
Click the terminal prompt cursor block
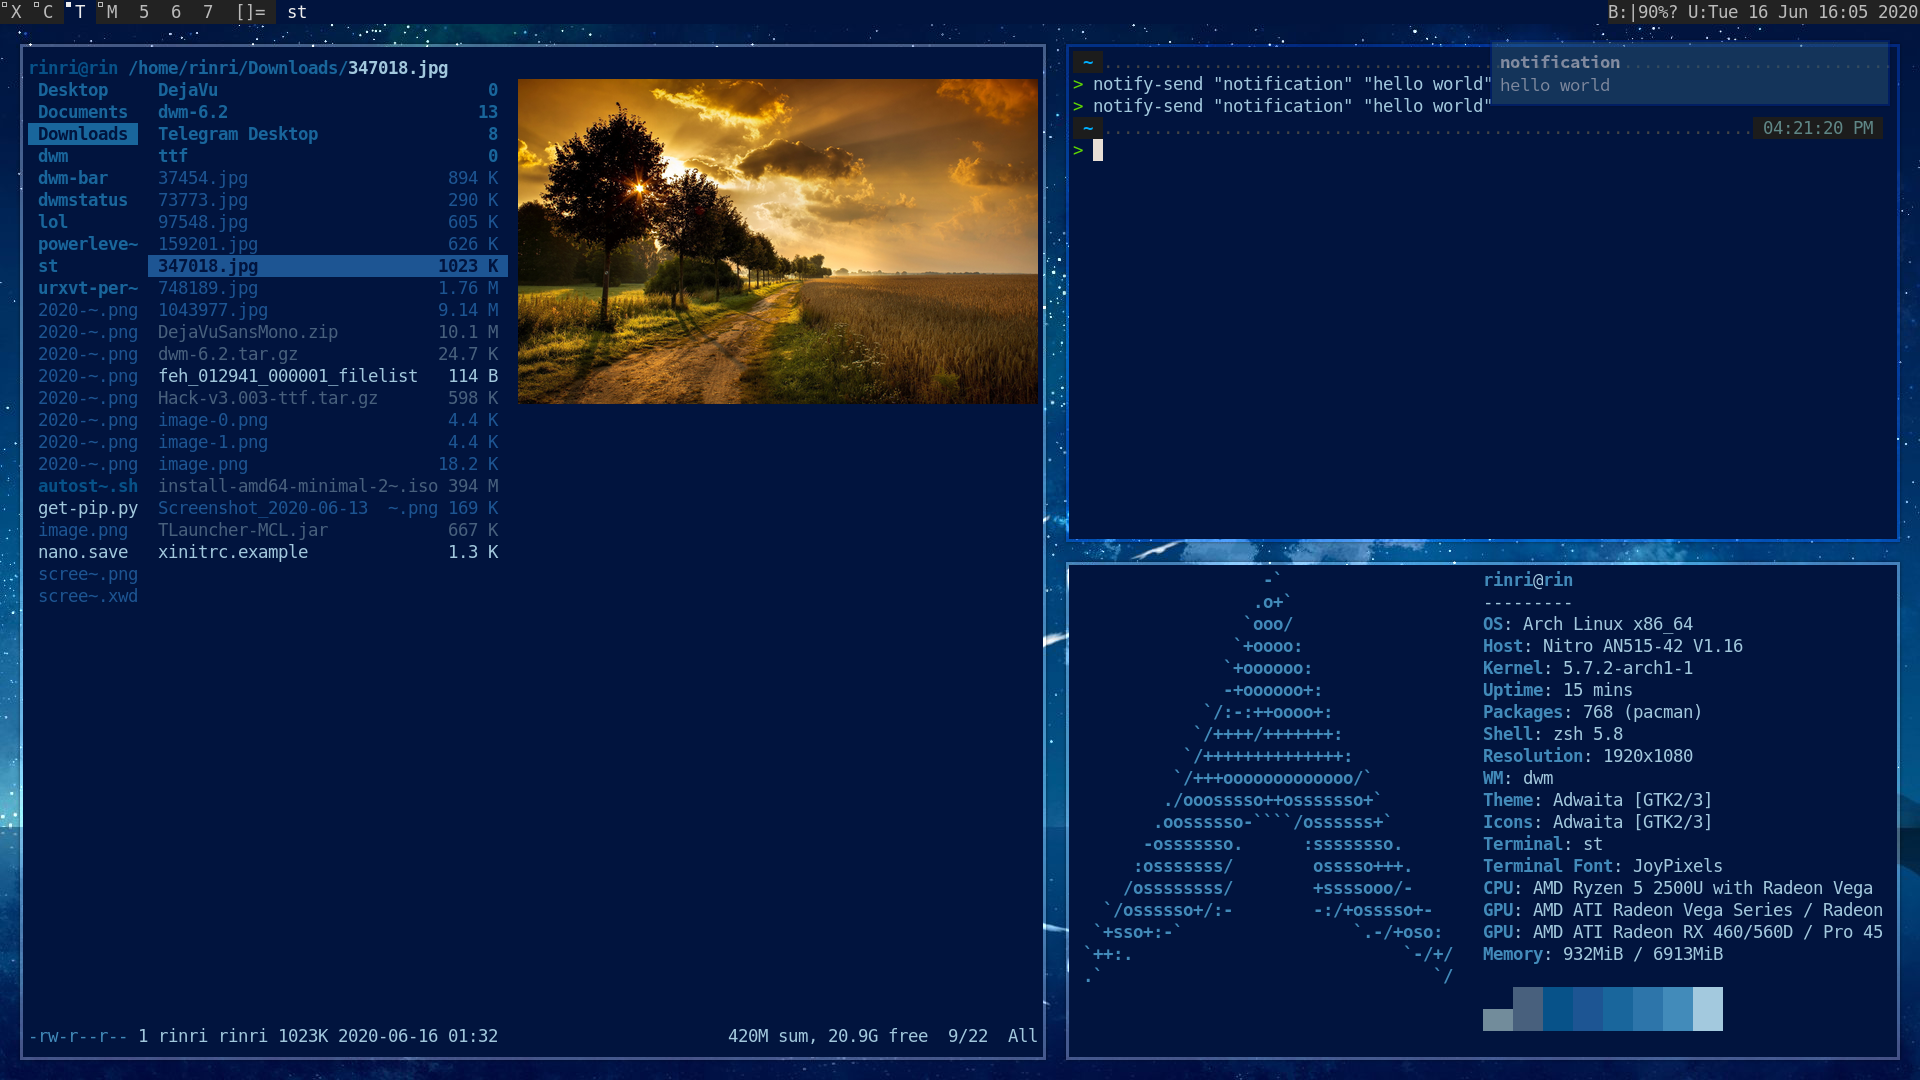(x=1098, y=150)
